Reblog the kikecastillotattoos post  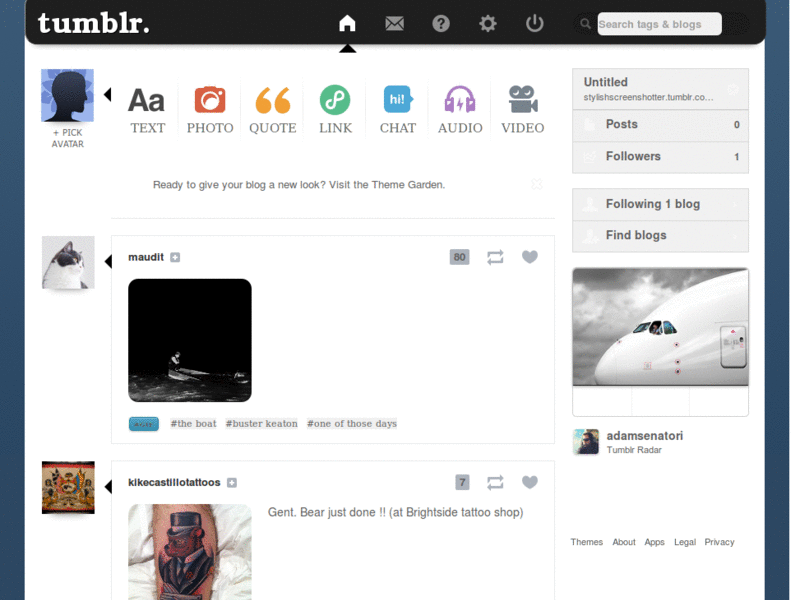[x=495, y=483]
